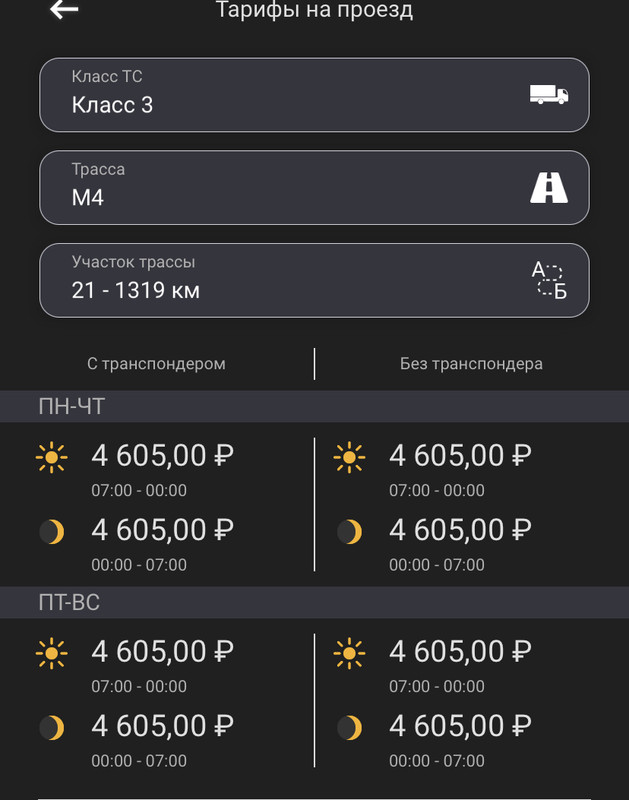Tap the back arrow icon

point(64,9)
